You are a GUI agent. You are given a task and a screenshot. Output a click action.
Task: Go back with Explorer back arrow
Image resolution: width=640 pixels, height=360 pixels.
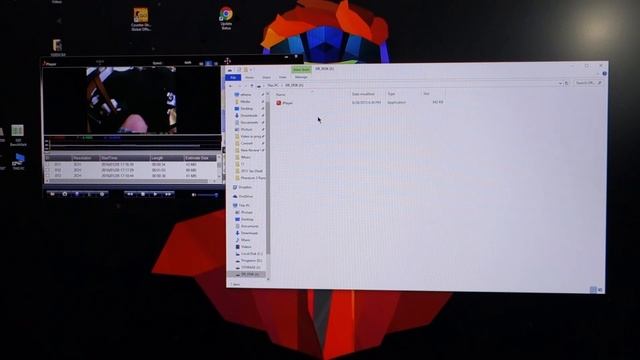pos(231,86)
